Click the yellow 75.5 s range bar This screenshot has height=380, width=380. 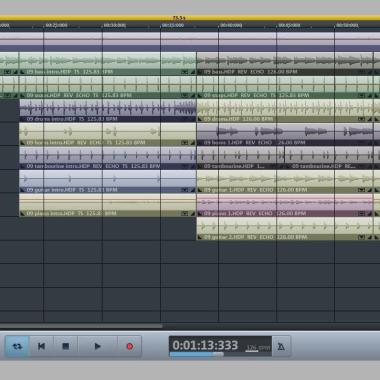point(190,18)
